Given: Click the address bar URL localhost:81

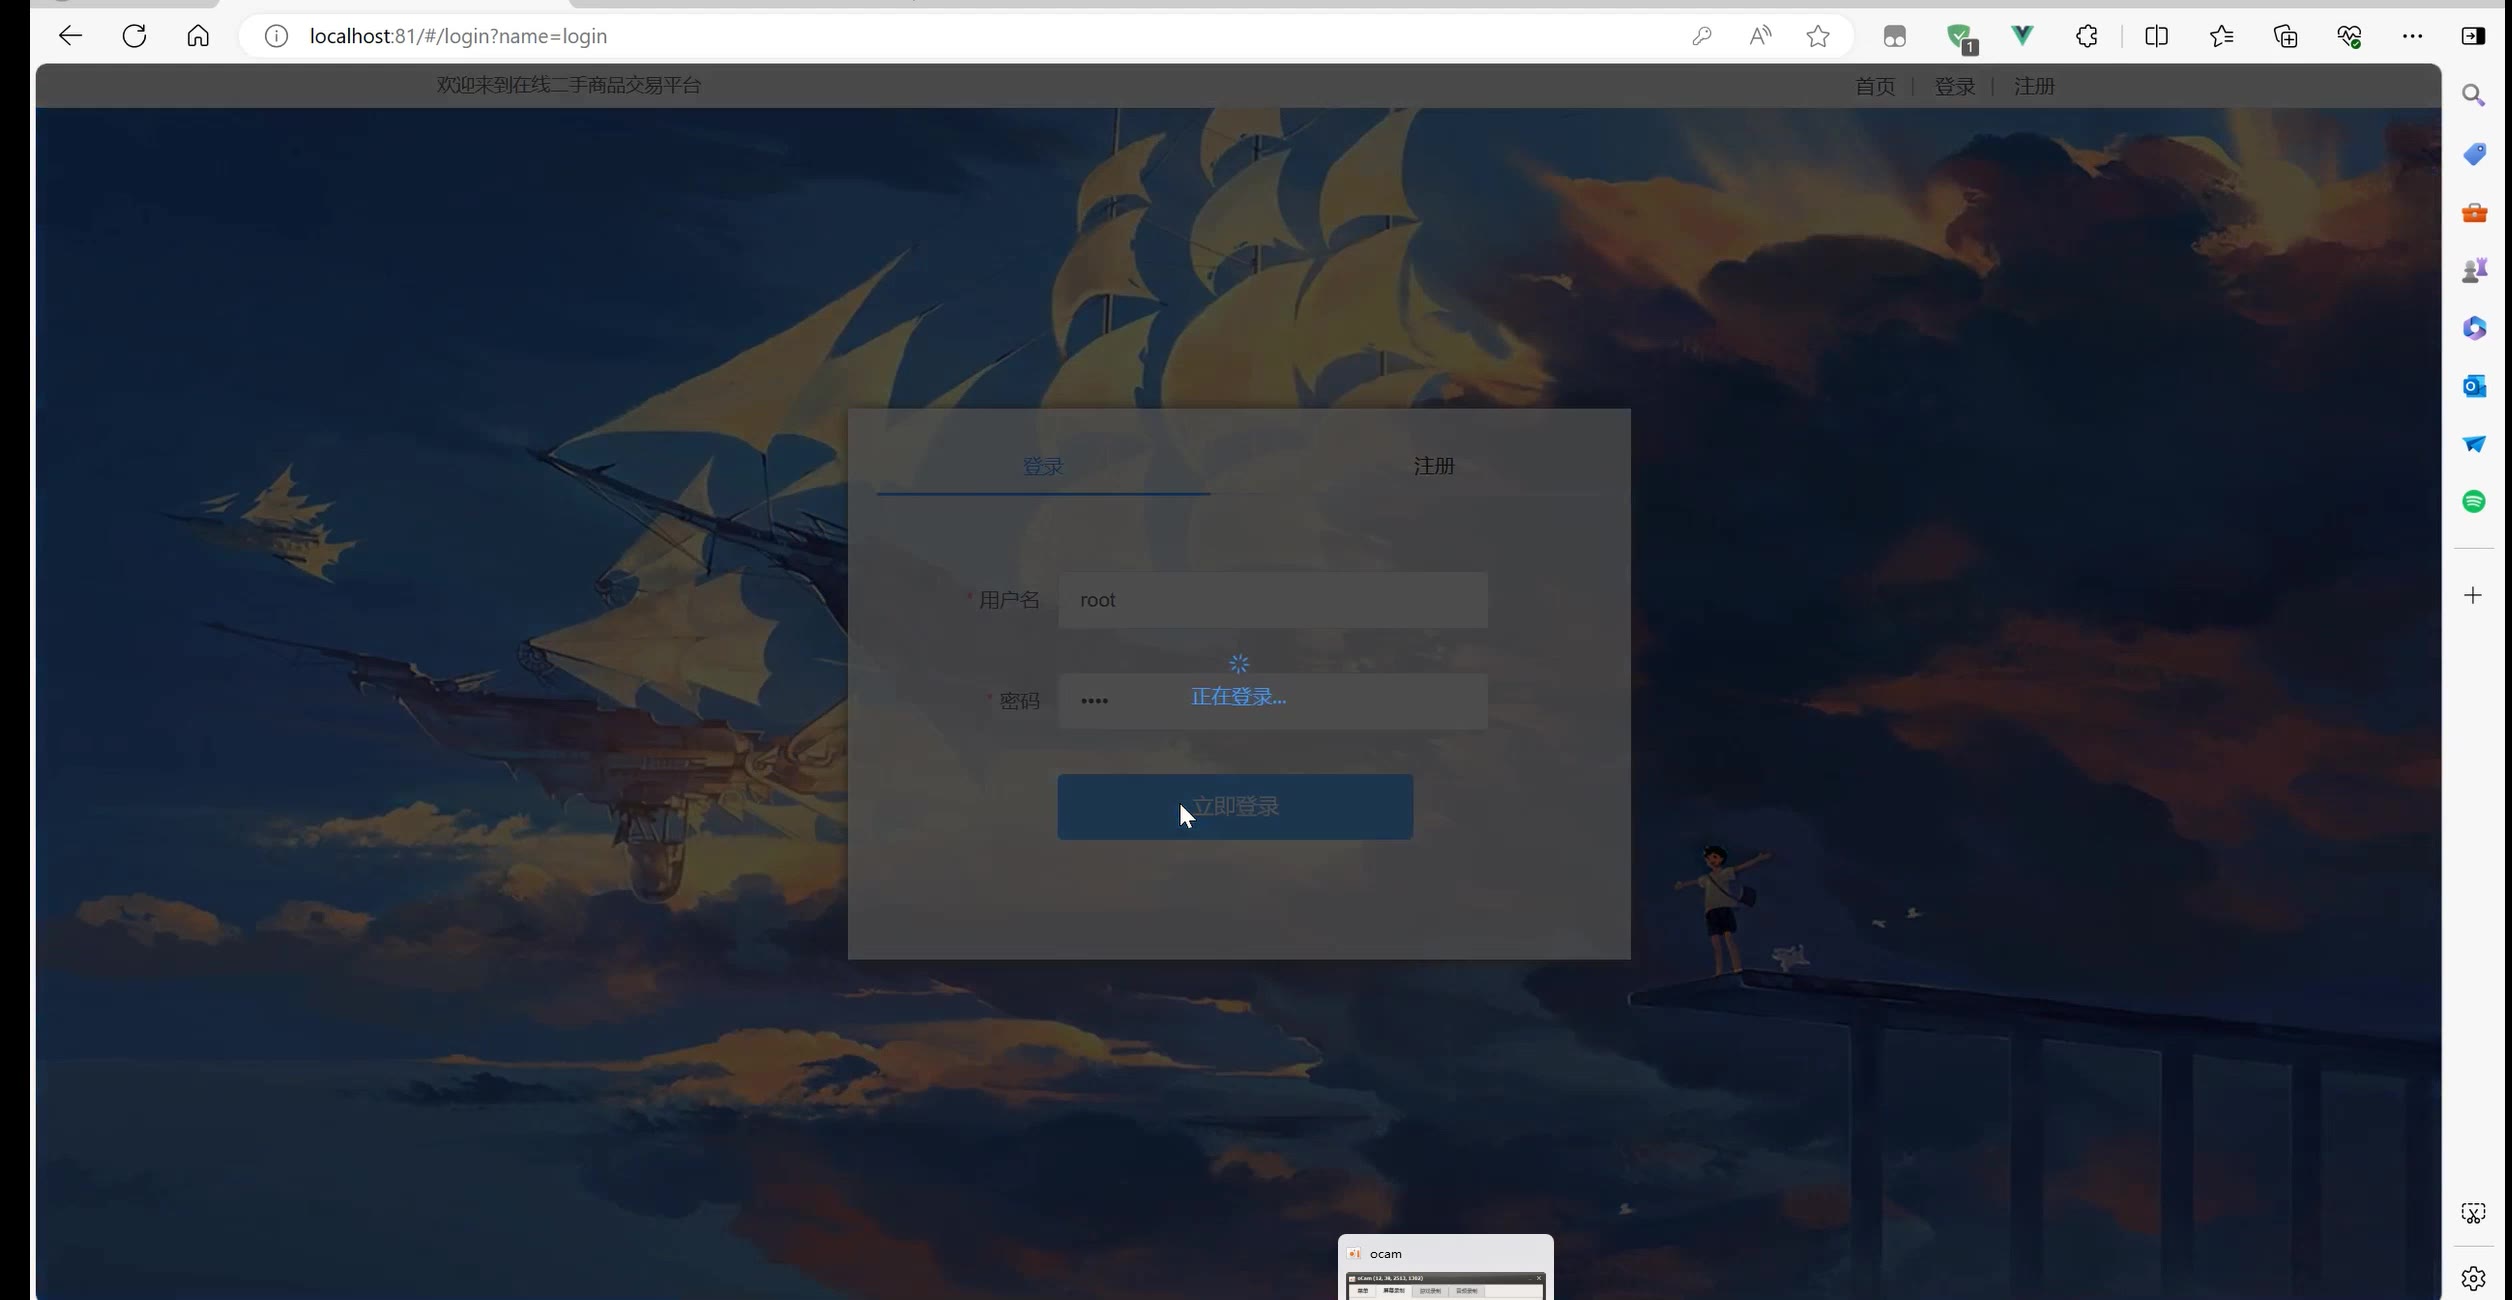Looking at the screenshot, I should [458, 36].
